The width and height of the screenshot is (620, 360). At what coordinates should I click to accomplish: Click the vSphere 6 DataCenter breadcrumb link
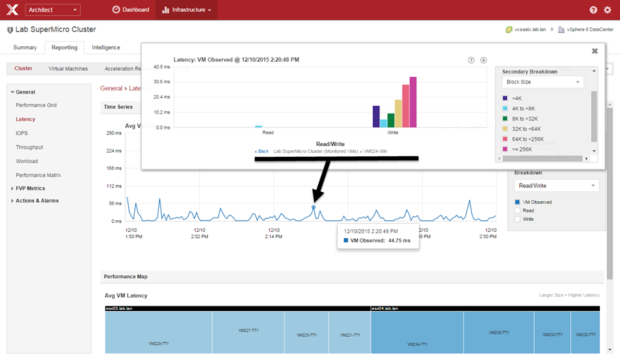(x=590, y=30)
